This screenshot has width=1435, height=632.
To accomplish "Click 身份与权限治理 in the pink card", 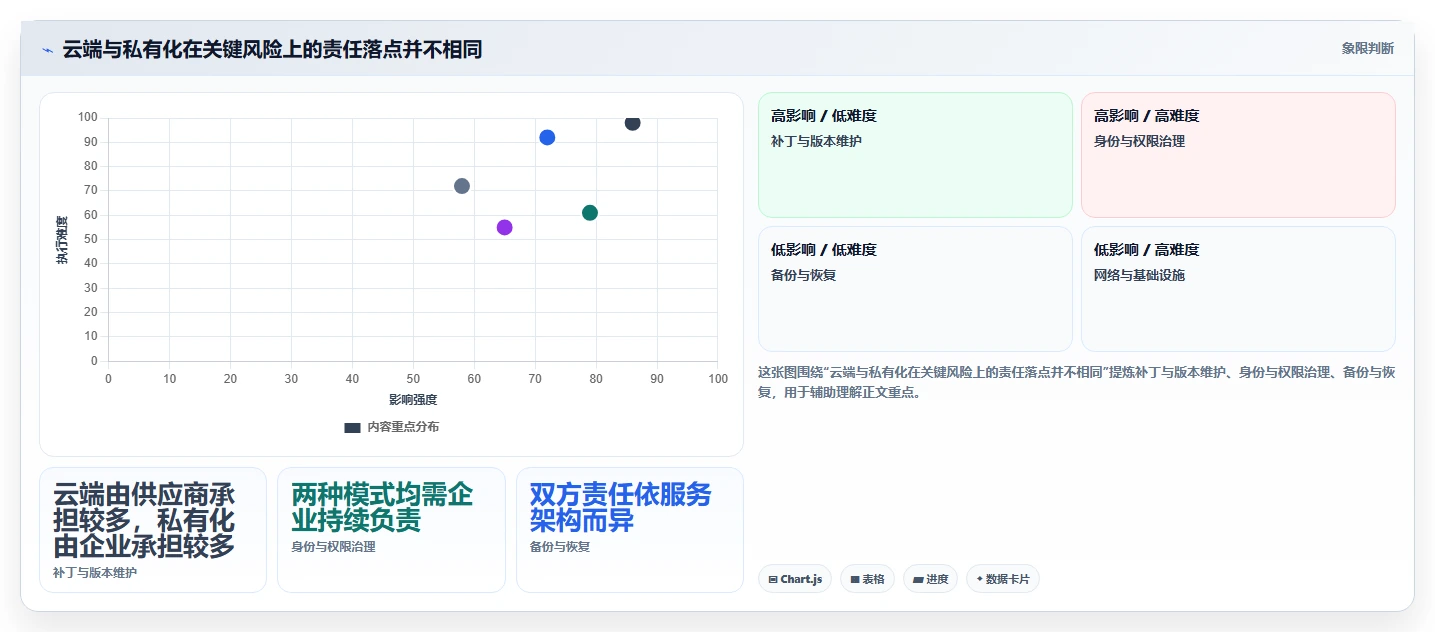I will (x=1139, y=141).
